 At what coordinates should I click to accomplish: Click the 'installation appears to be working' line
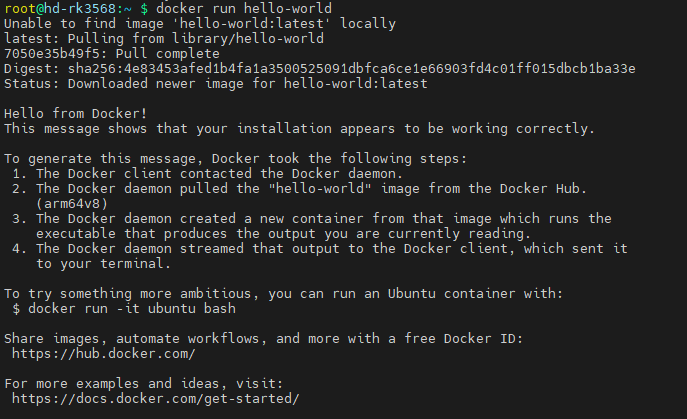299,128
